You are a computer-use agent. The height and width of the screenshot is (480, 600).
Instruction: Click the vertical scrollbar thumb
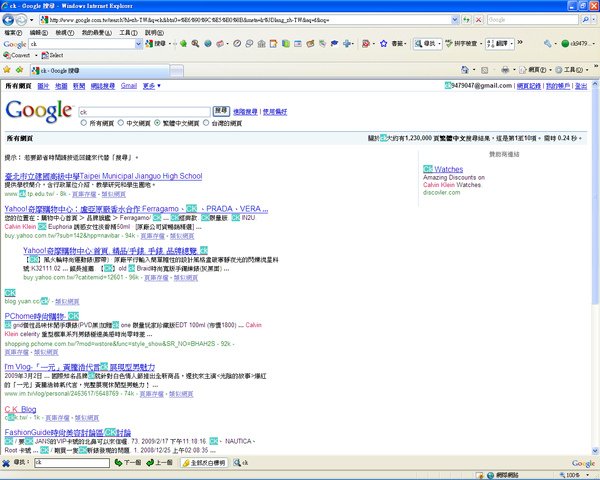(x=595, y=197)
